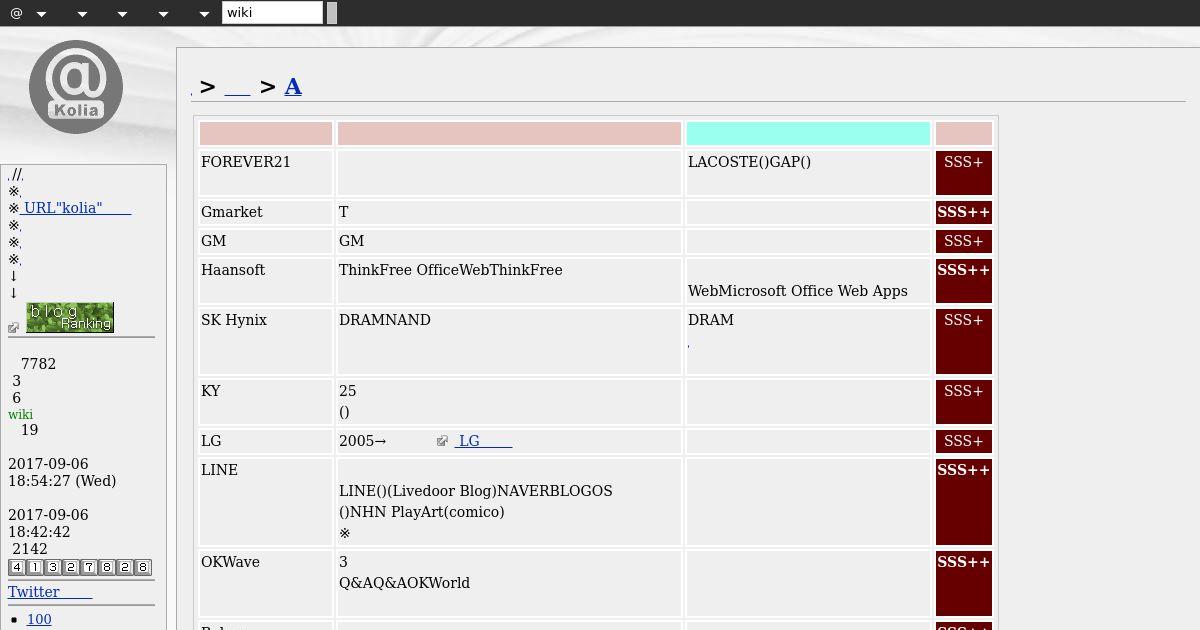
Task: Select the Gmarket company cell
Action: tap(266, 212)
